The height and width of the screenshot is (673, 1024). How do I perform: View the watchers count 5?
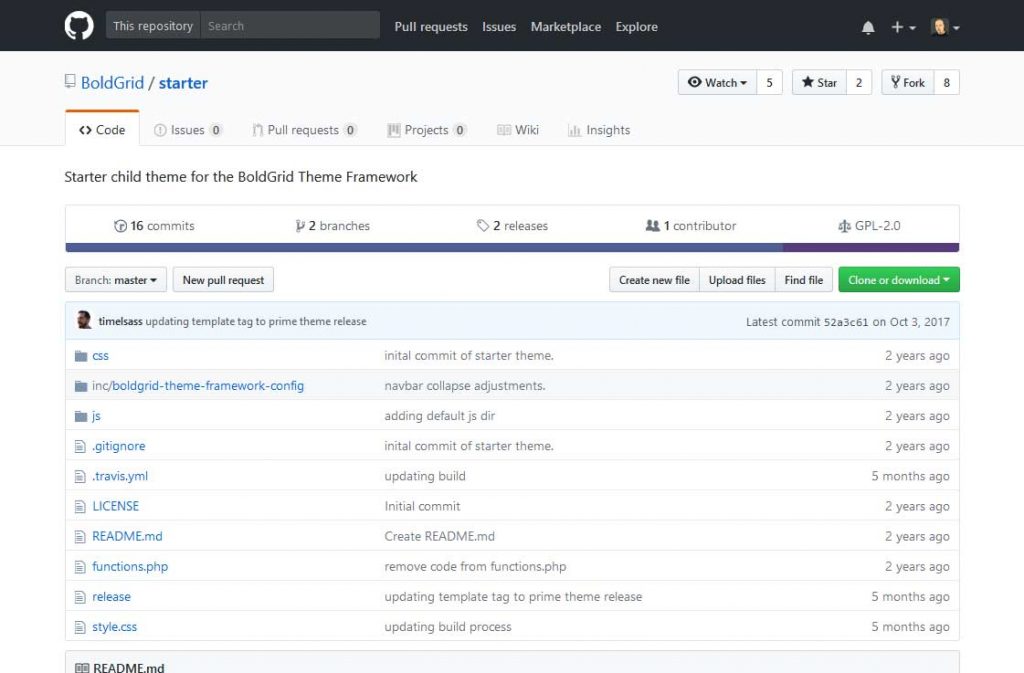(769, 82)
